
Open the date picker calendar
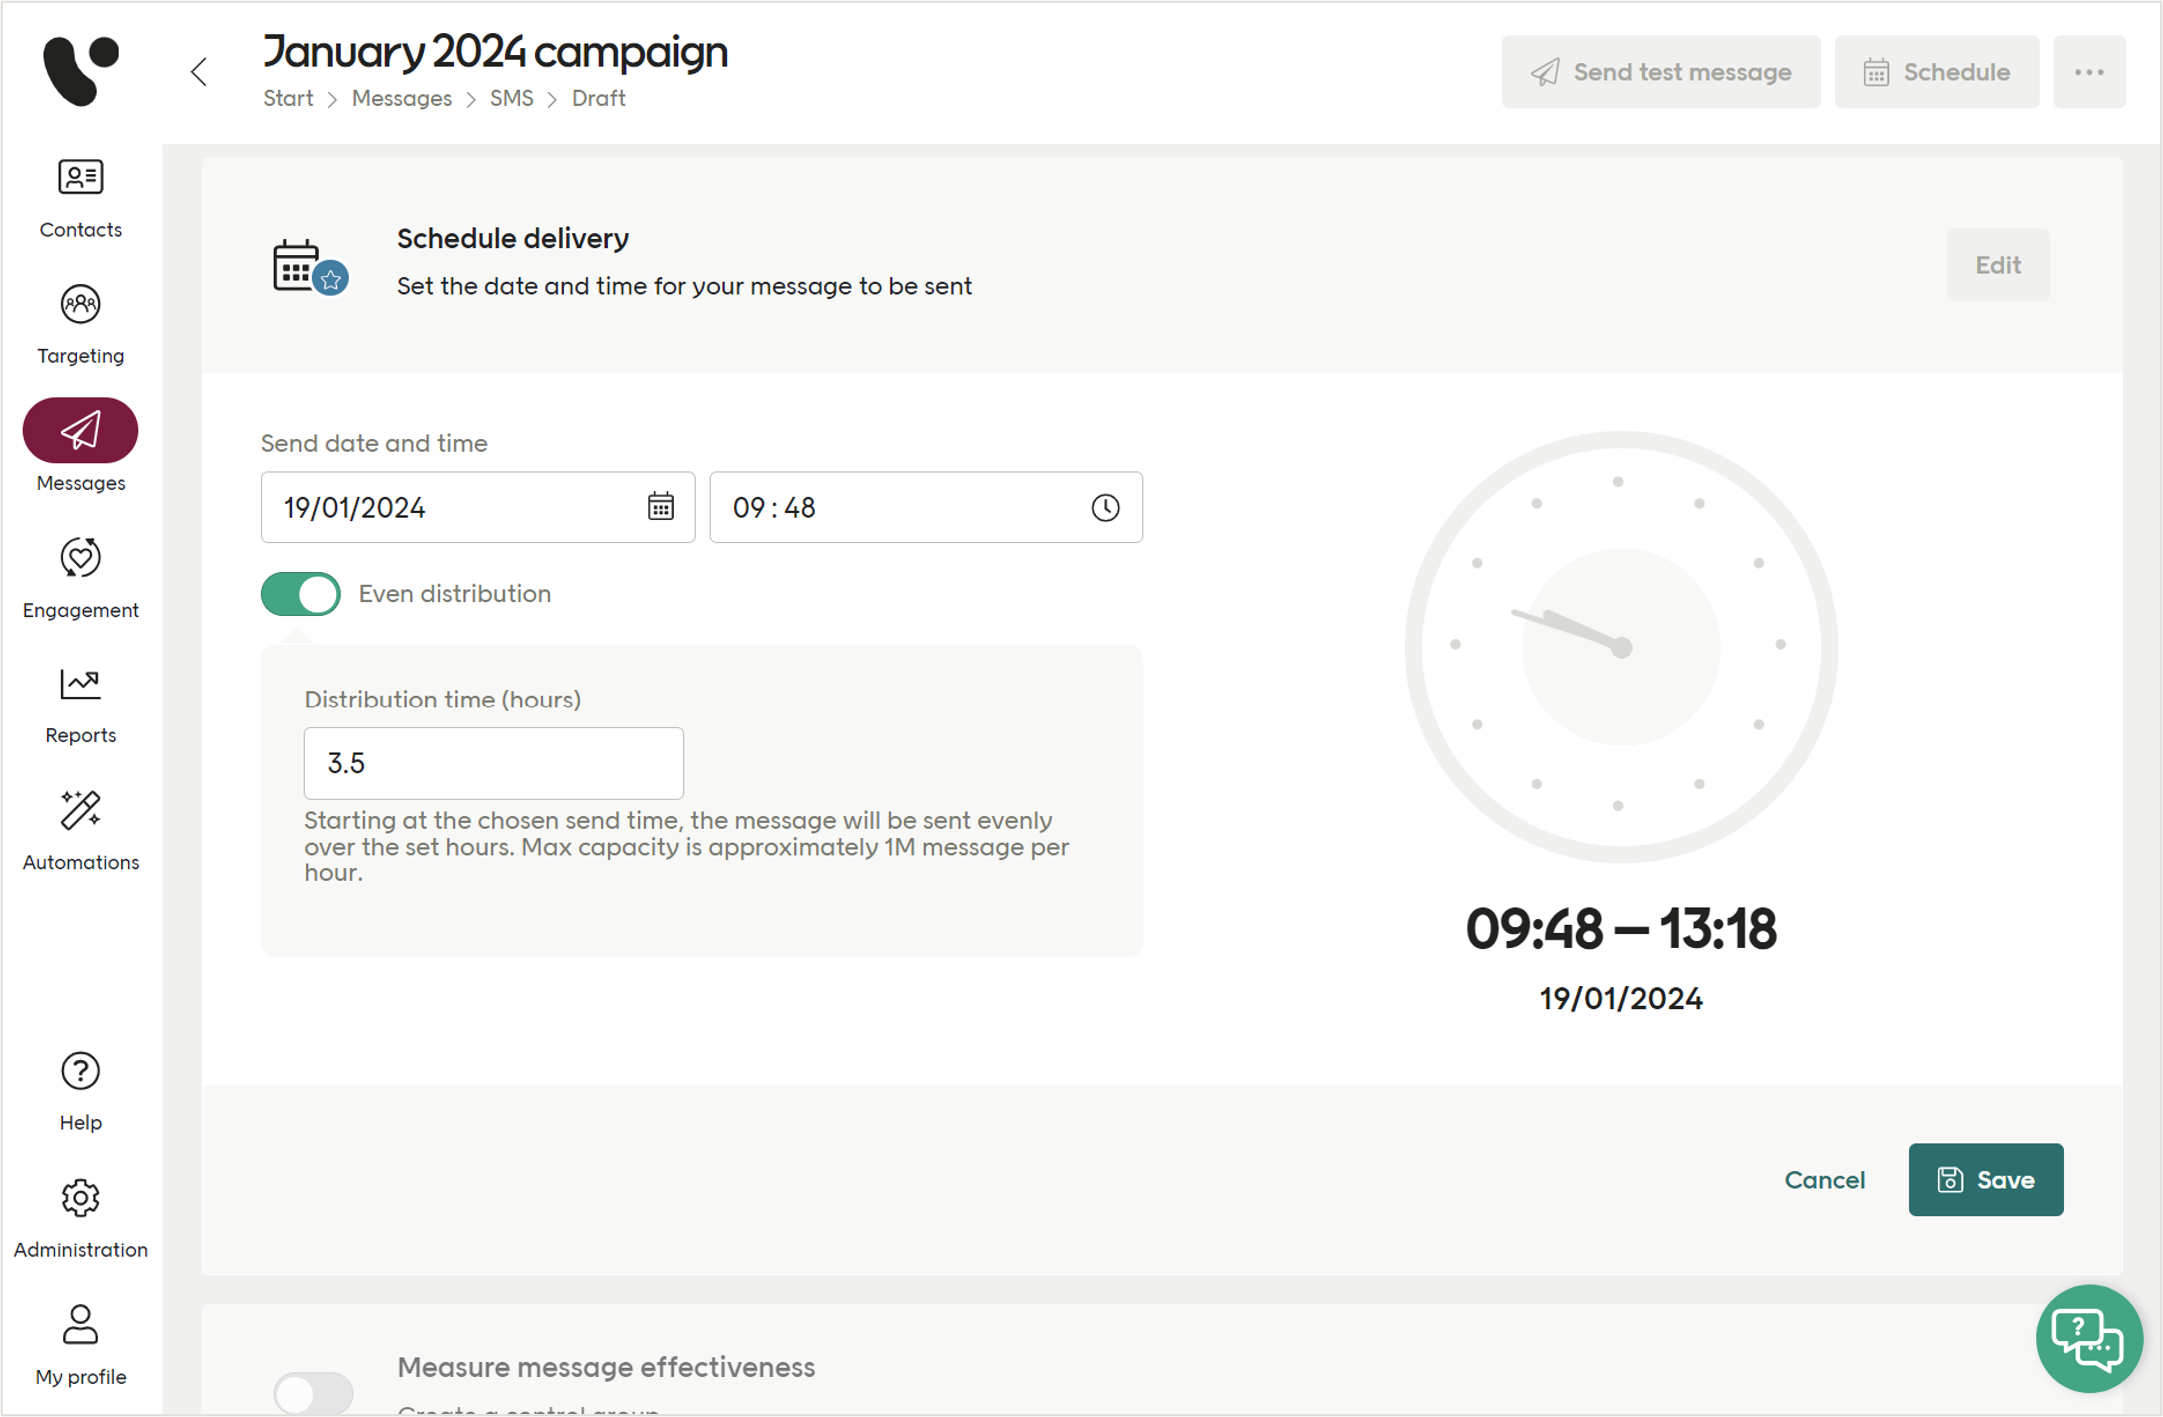point(660,507)
